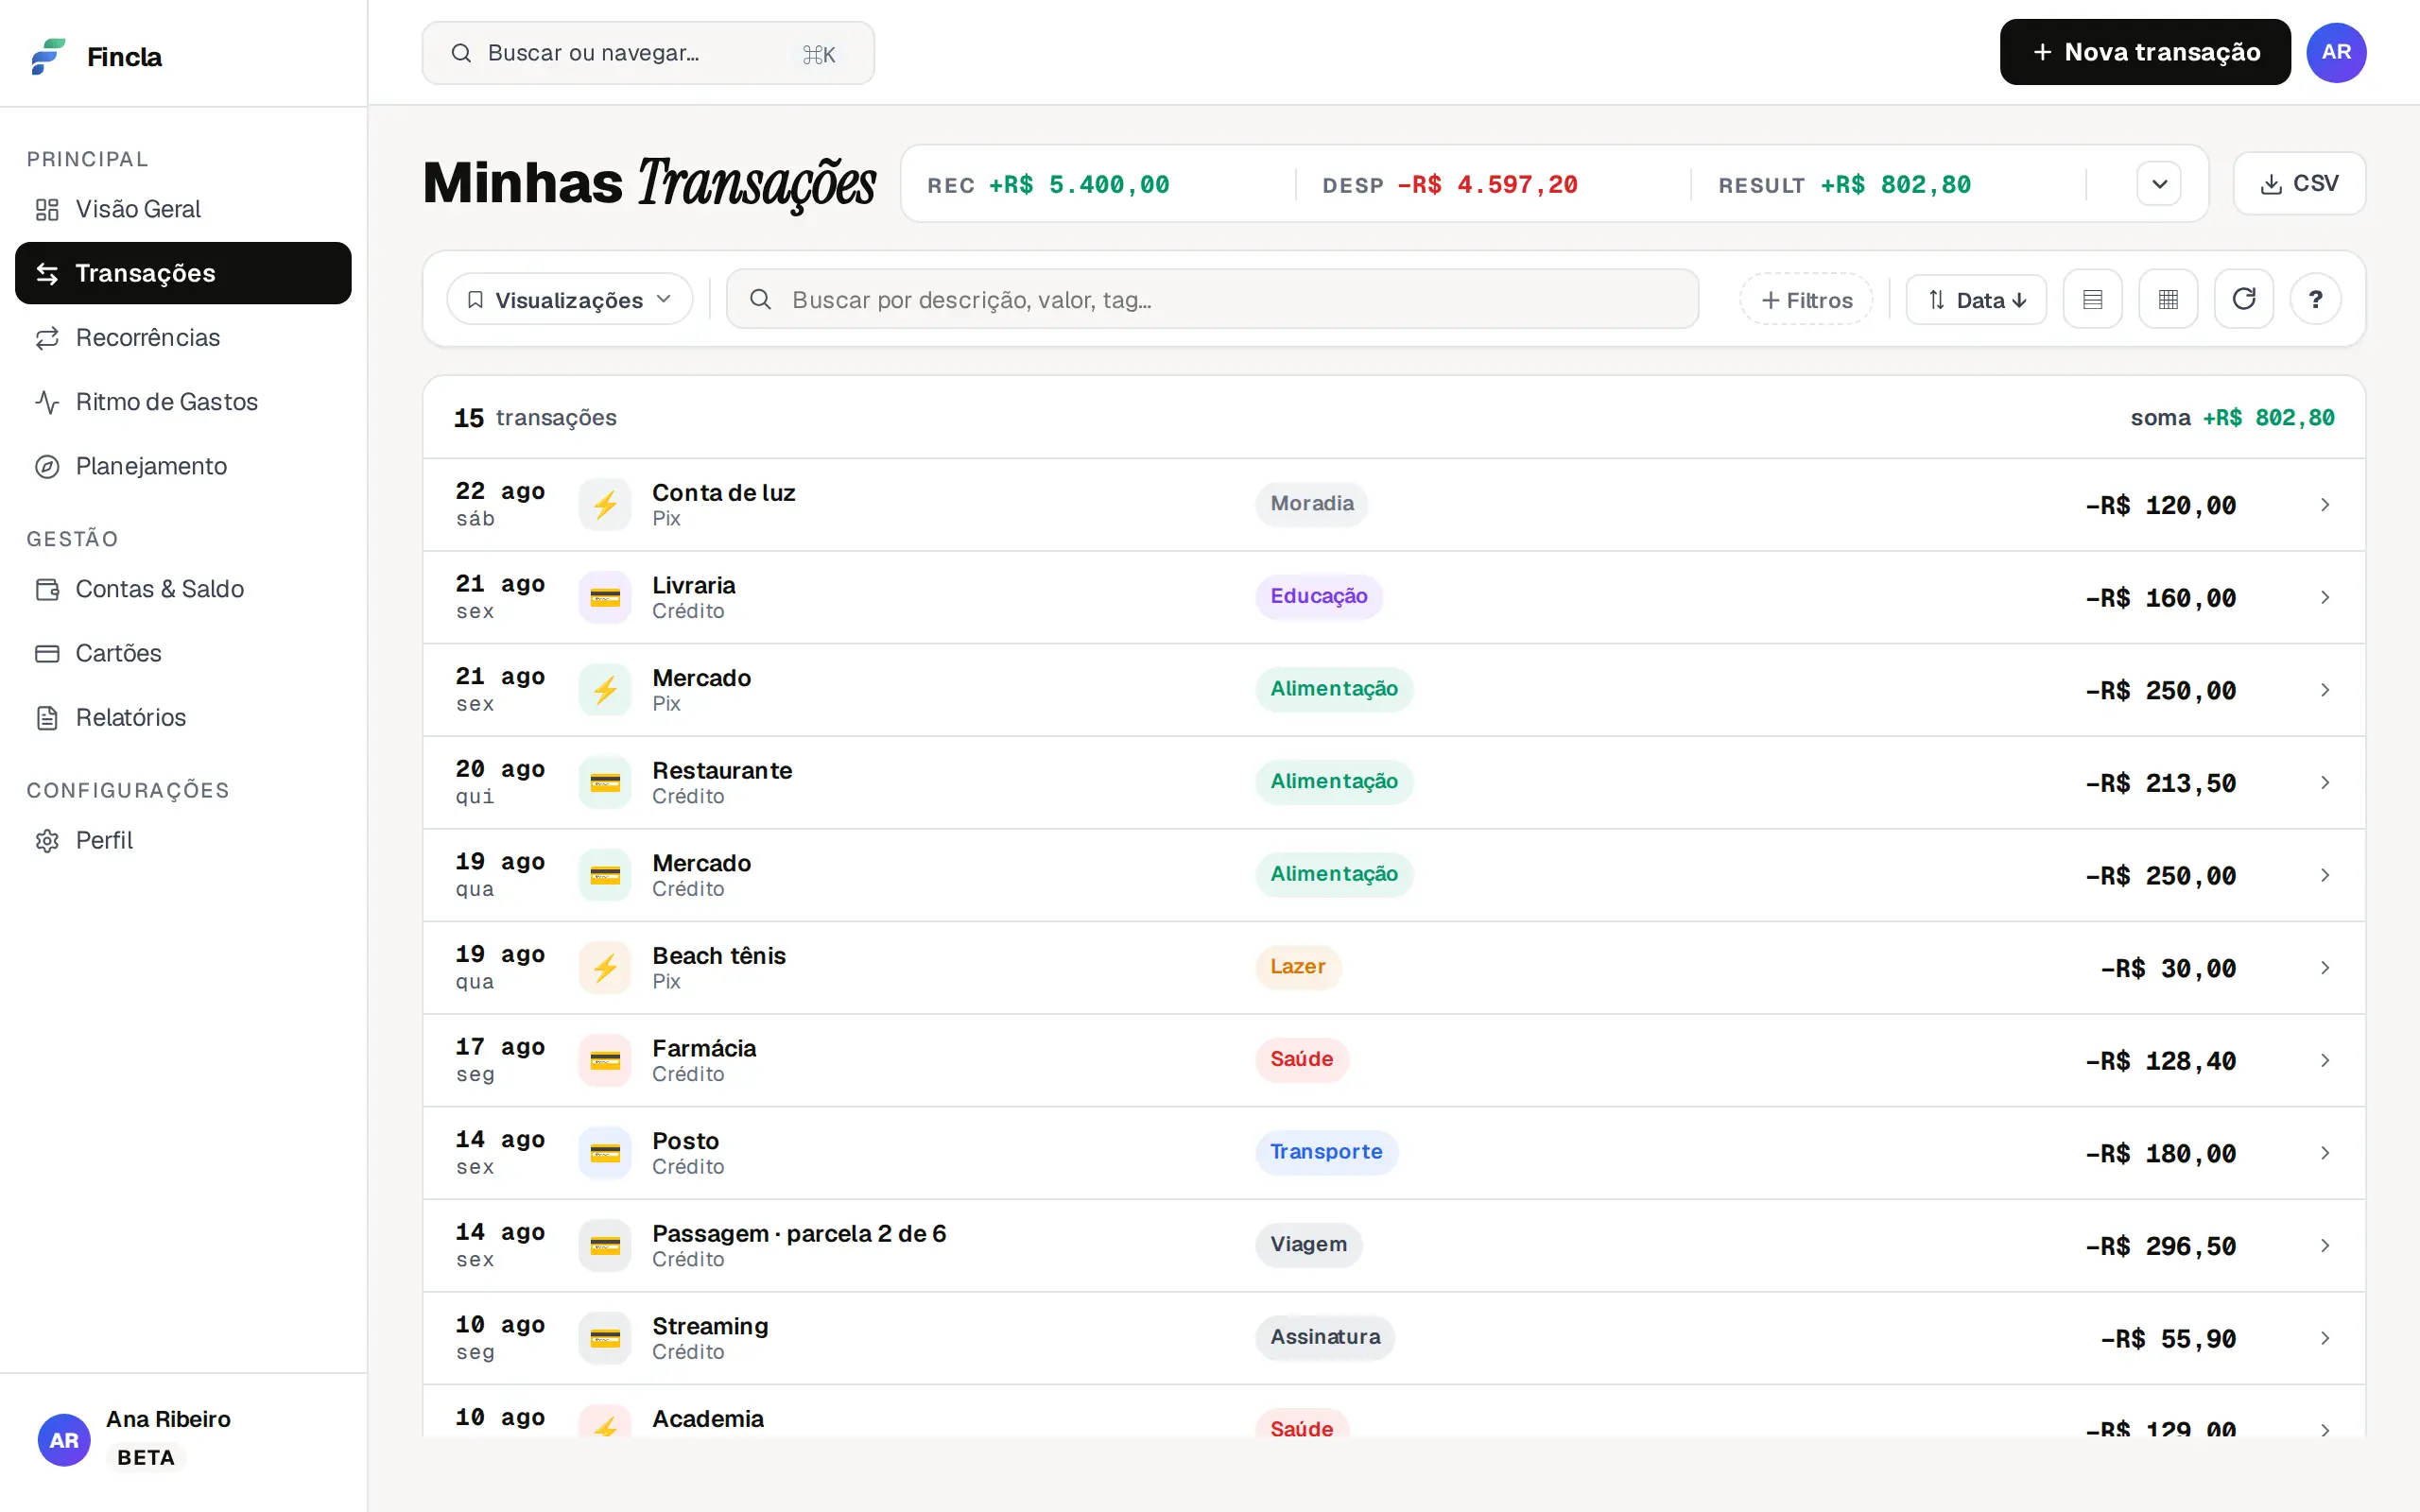
Task: Go to Cartões page
Action: (x=183, y=653)
